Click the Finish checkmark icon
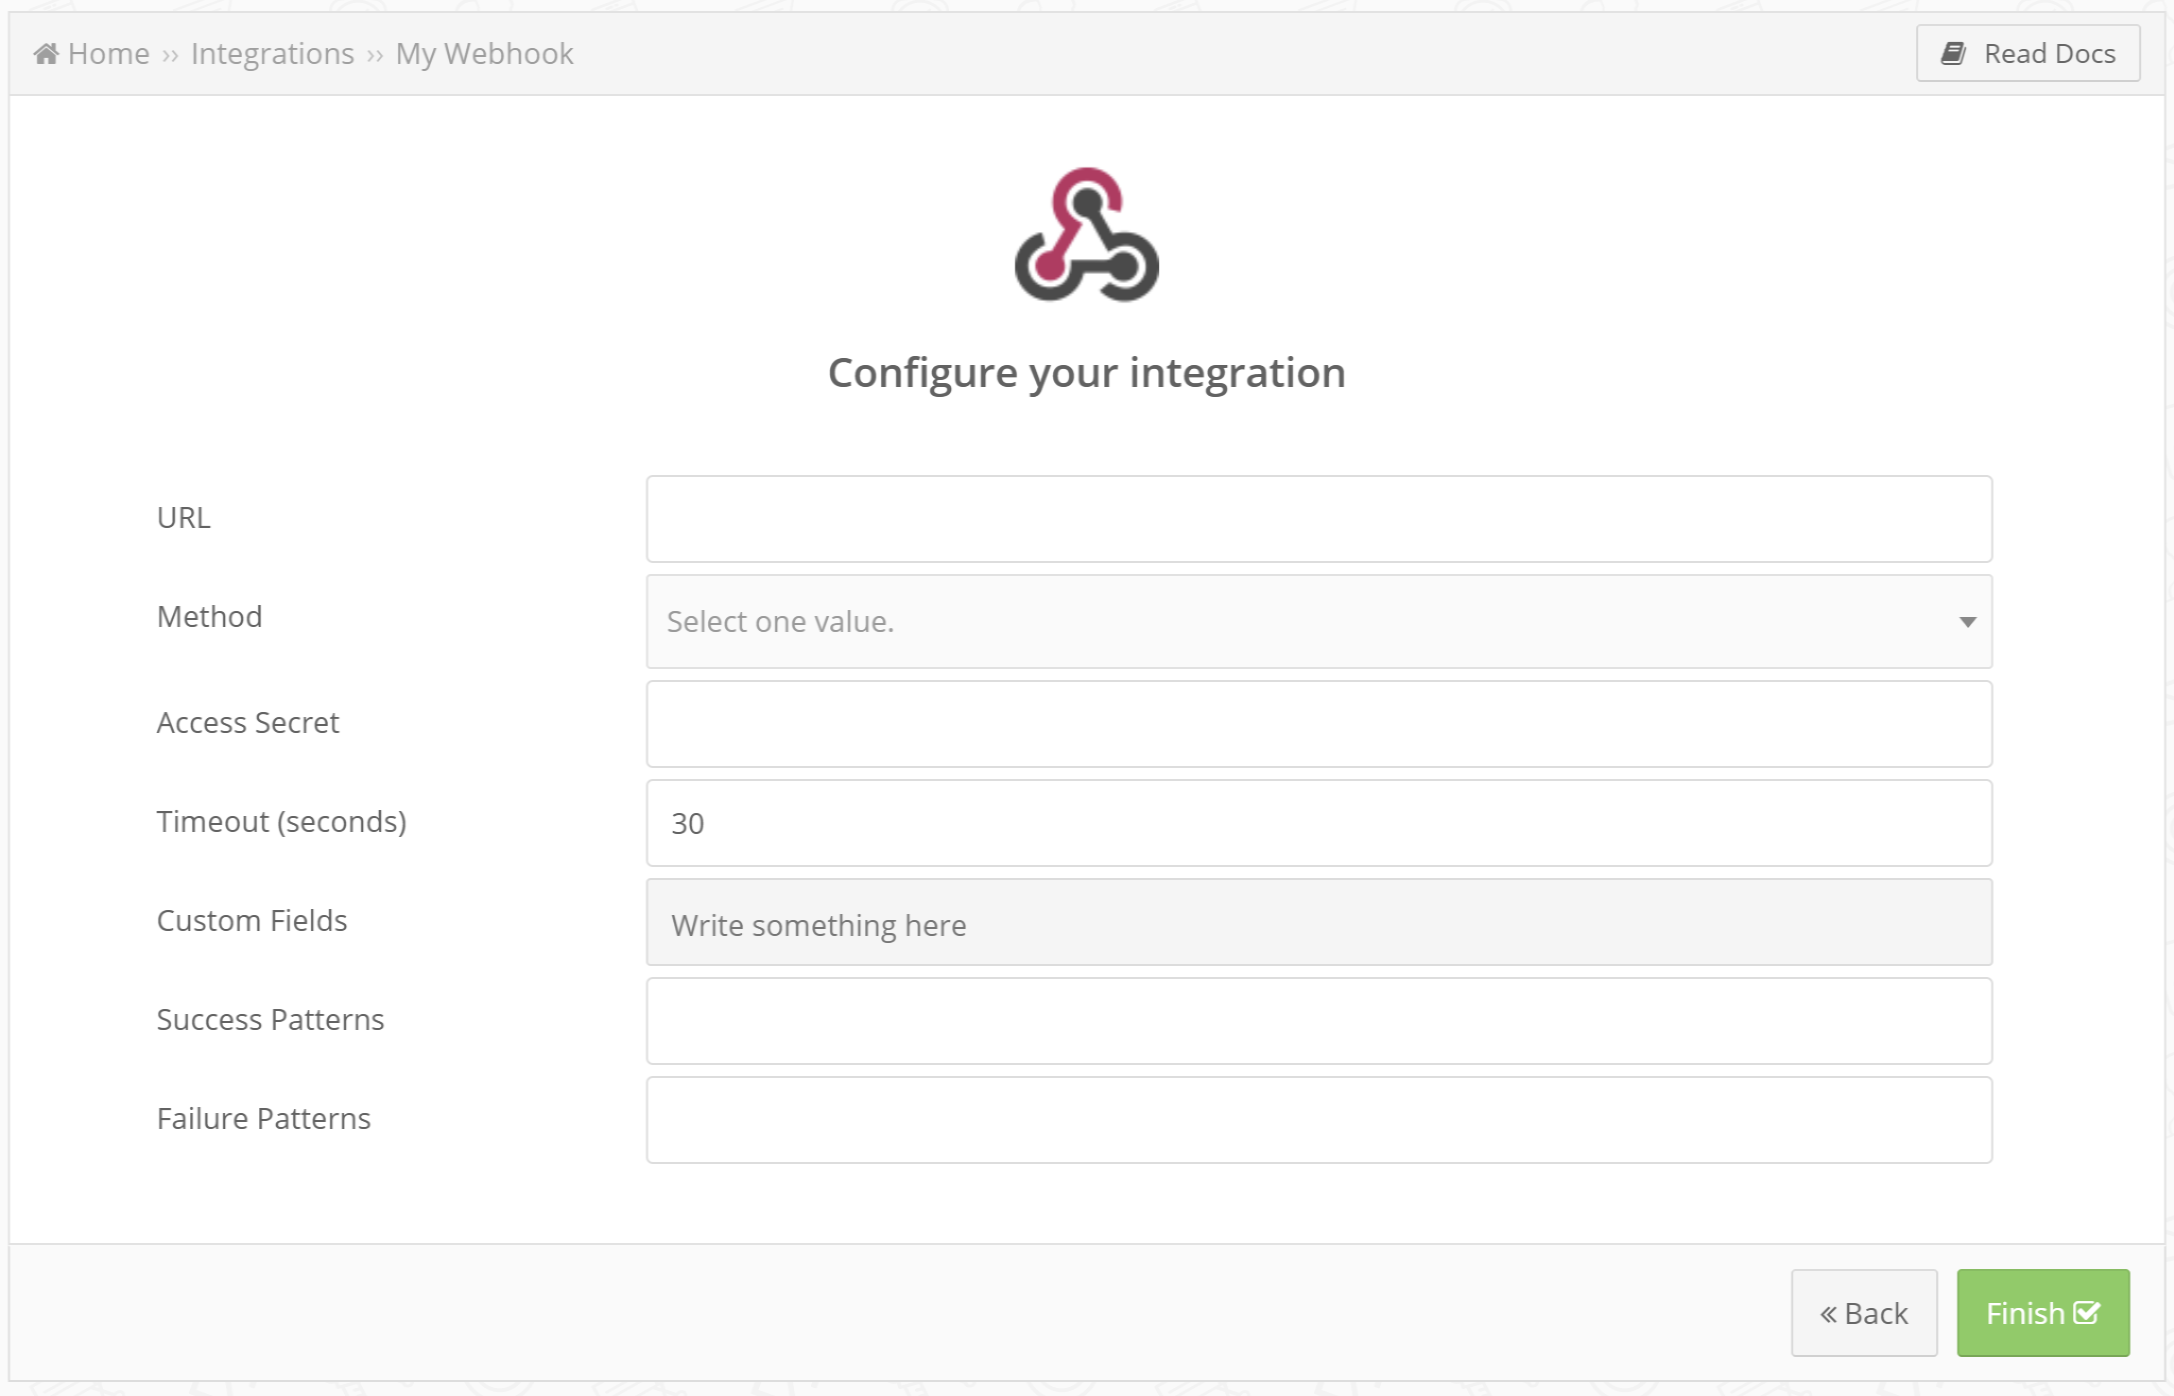Screen dimensions: 2174x1396 click(x=2087, y=1312)
